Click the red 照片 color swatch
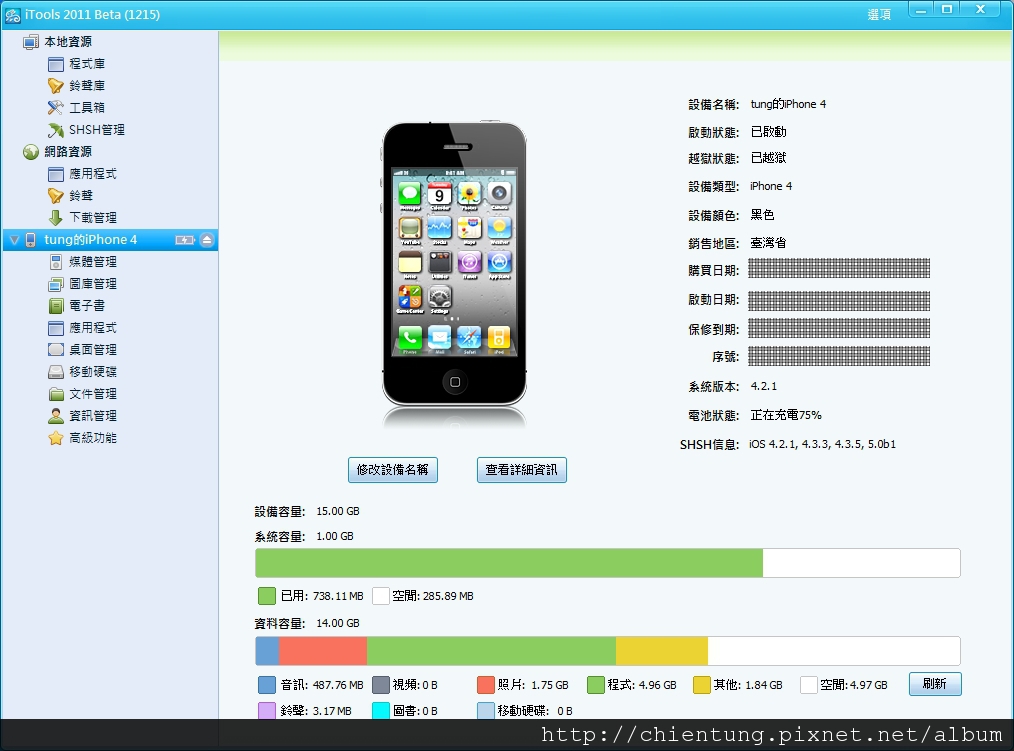The height and width of the screenshot is (751, 1014). [486, 685]
